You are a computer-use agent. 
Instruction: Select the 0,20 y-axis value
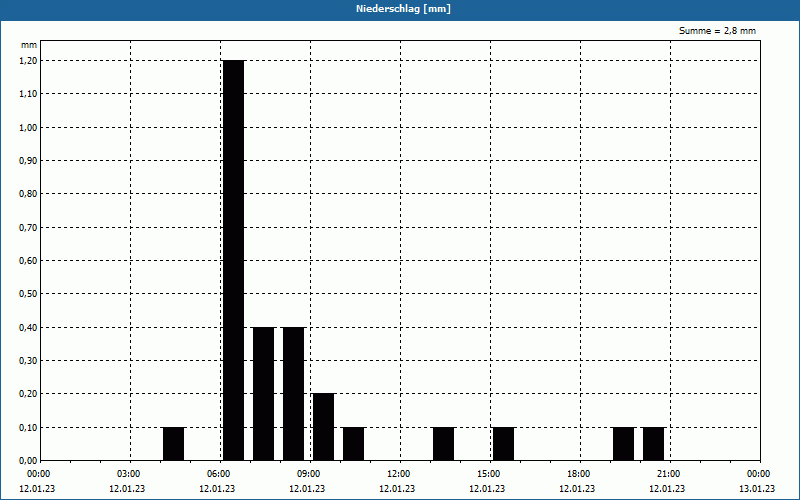[28, 394]
